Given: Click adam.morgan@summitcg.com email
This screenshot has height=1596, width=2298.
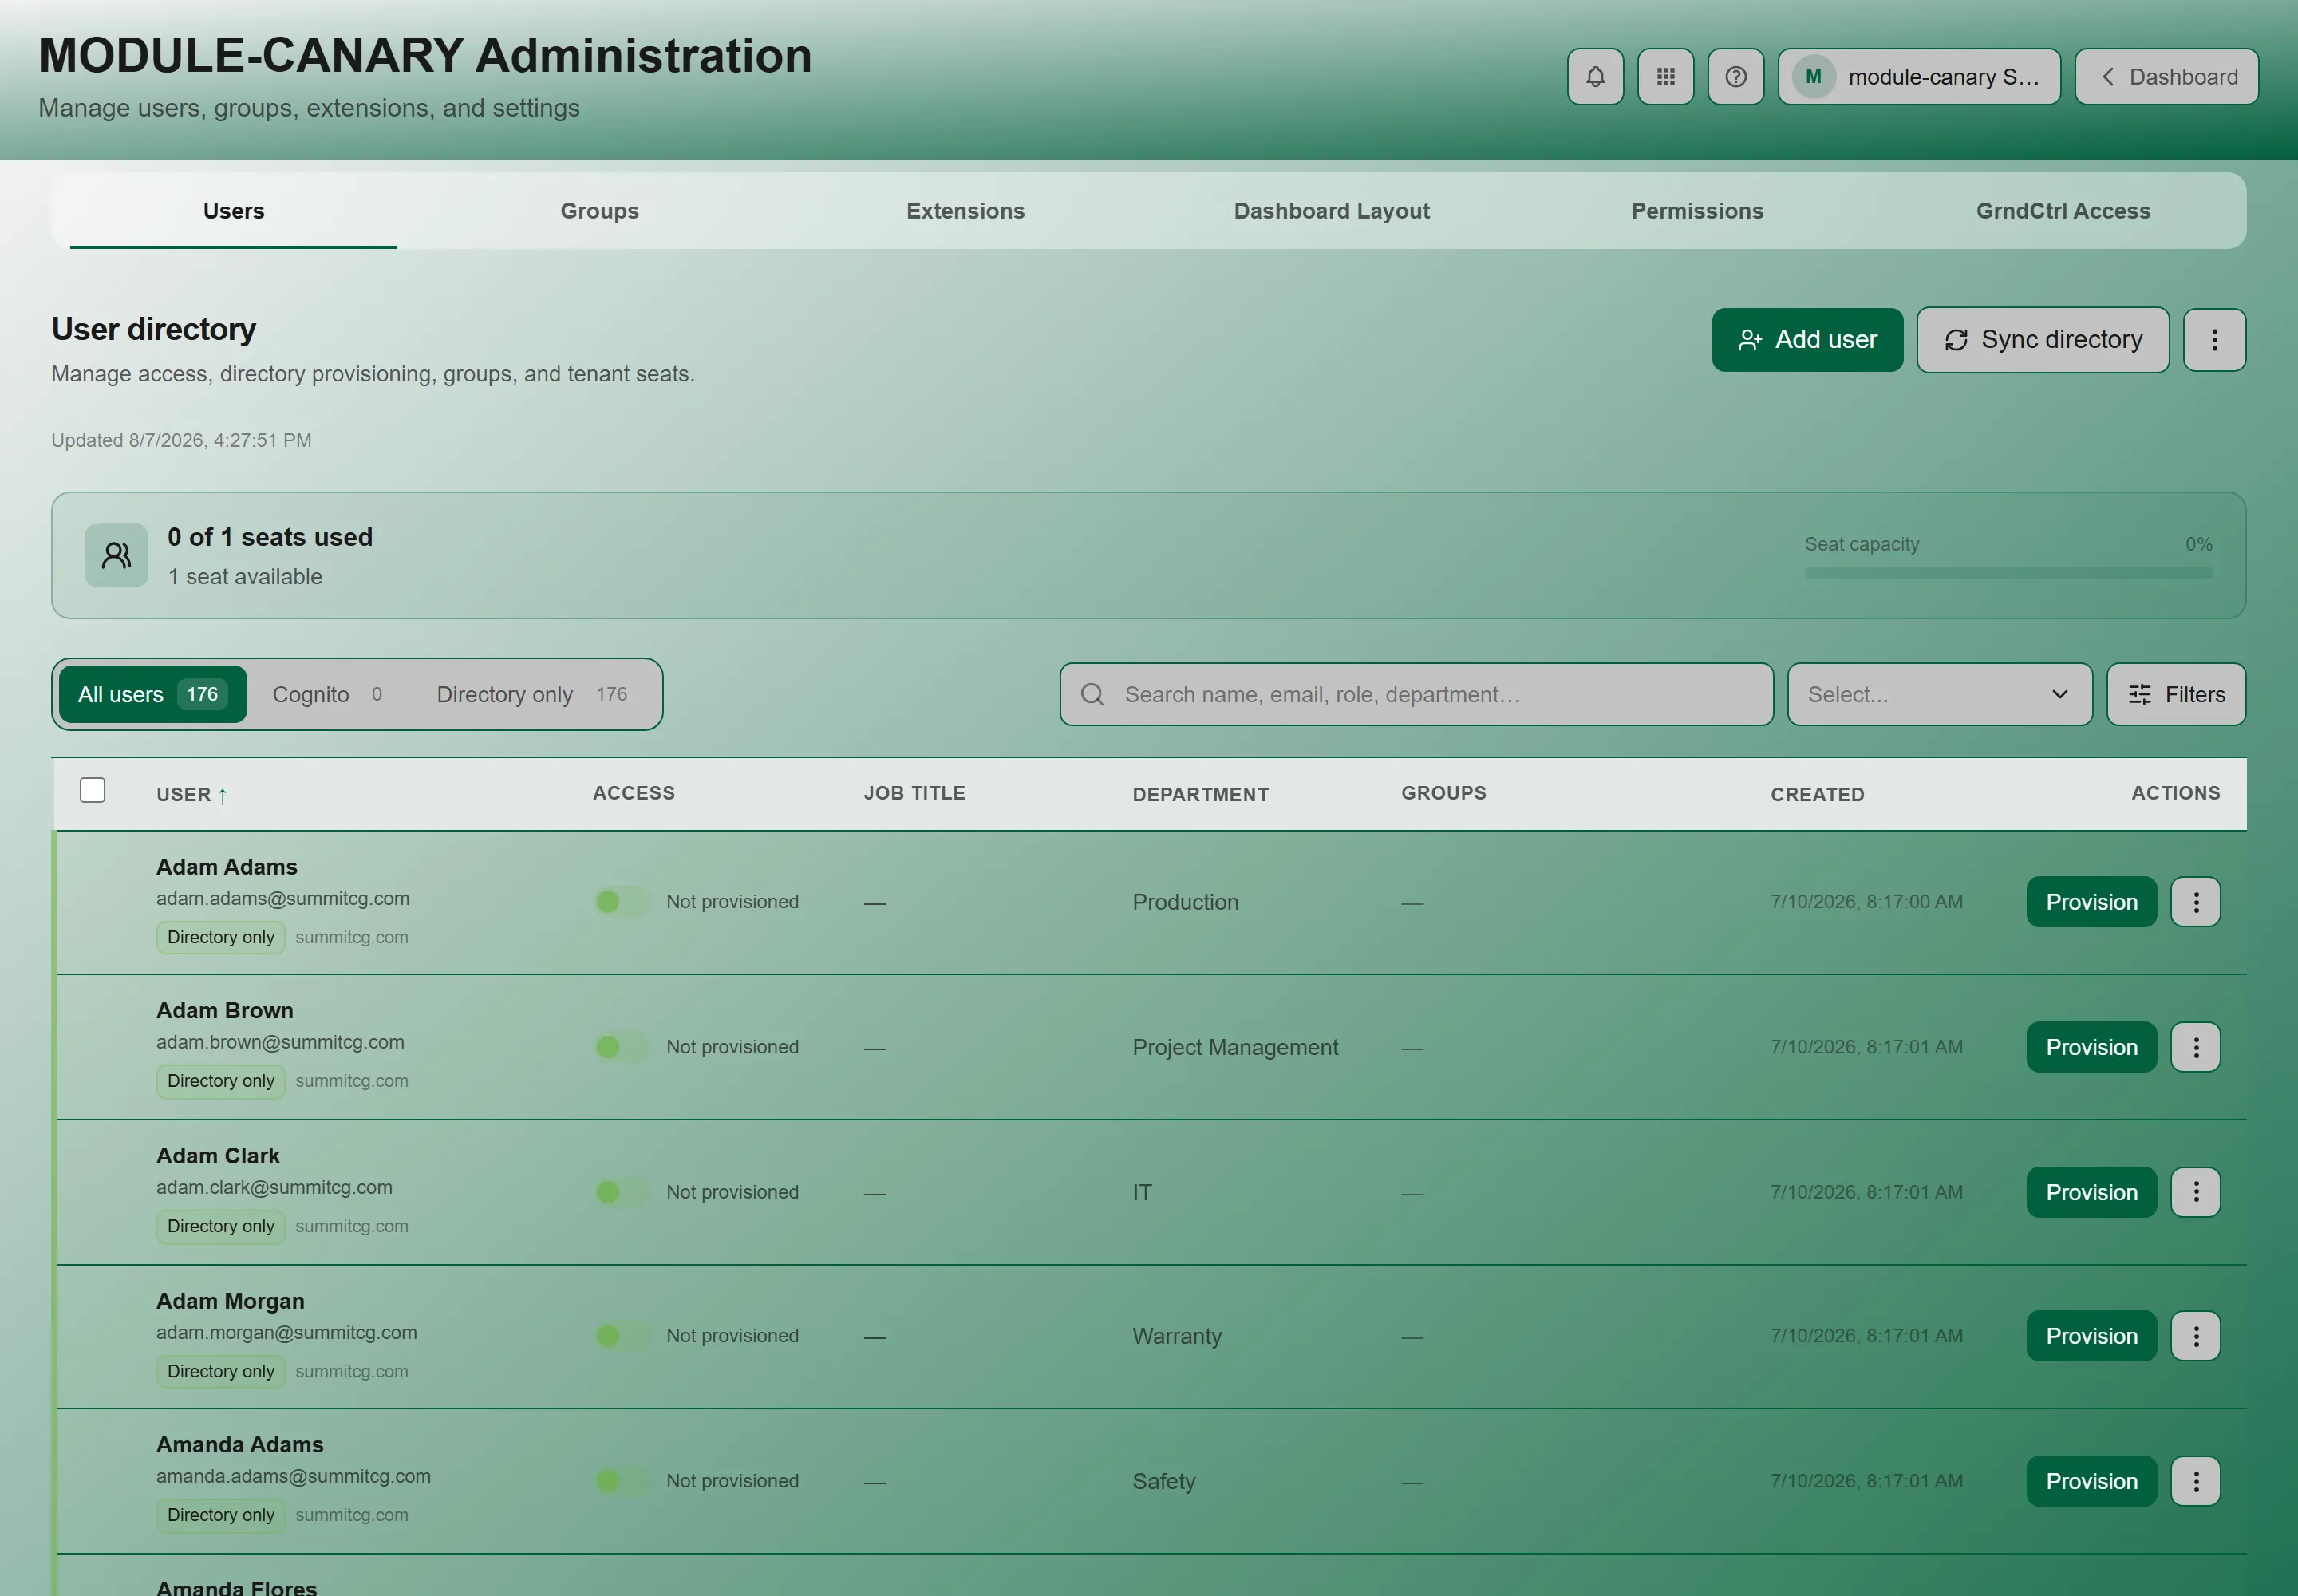Looking at the screenshot, I should [286, 1332].
